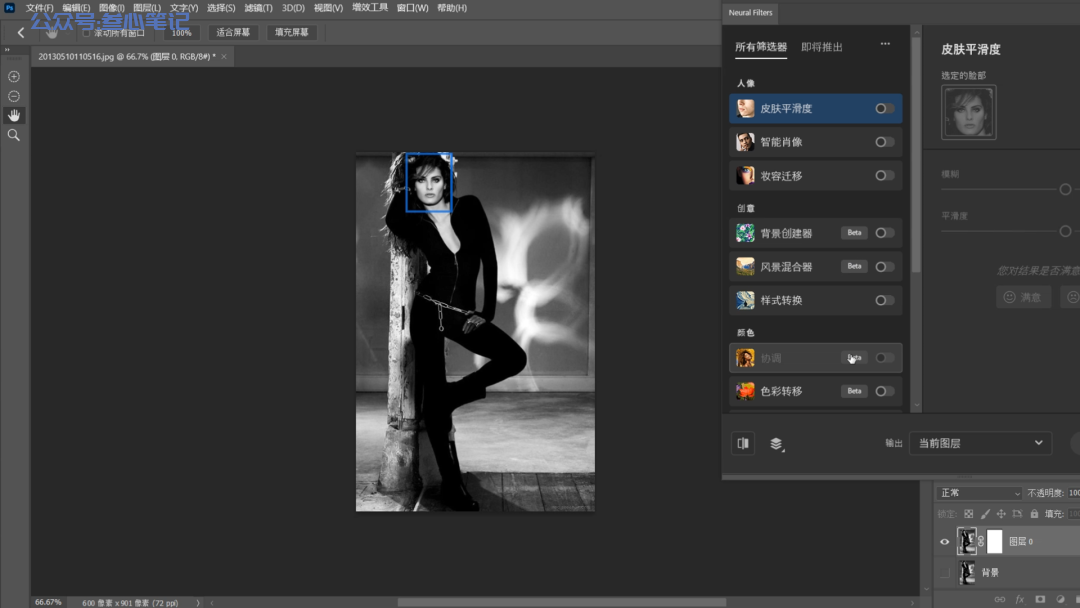The width and height of the screenshot is (1080, 608).
Task: Enable the 背景创建器 filter switch
Action: click(884, 233)
